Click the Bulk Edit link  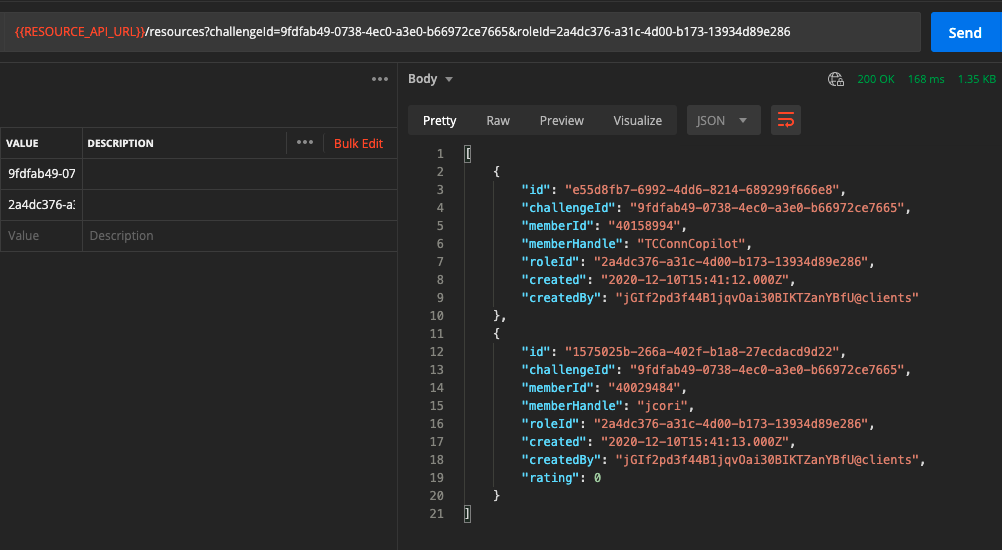point(358,143)
